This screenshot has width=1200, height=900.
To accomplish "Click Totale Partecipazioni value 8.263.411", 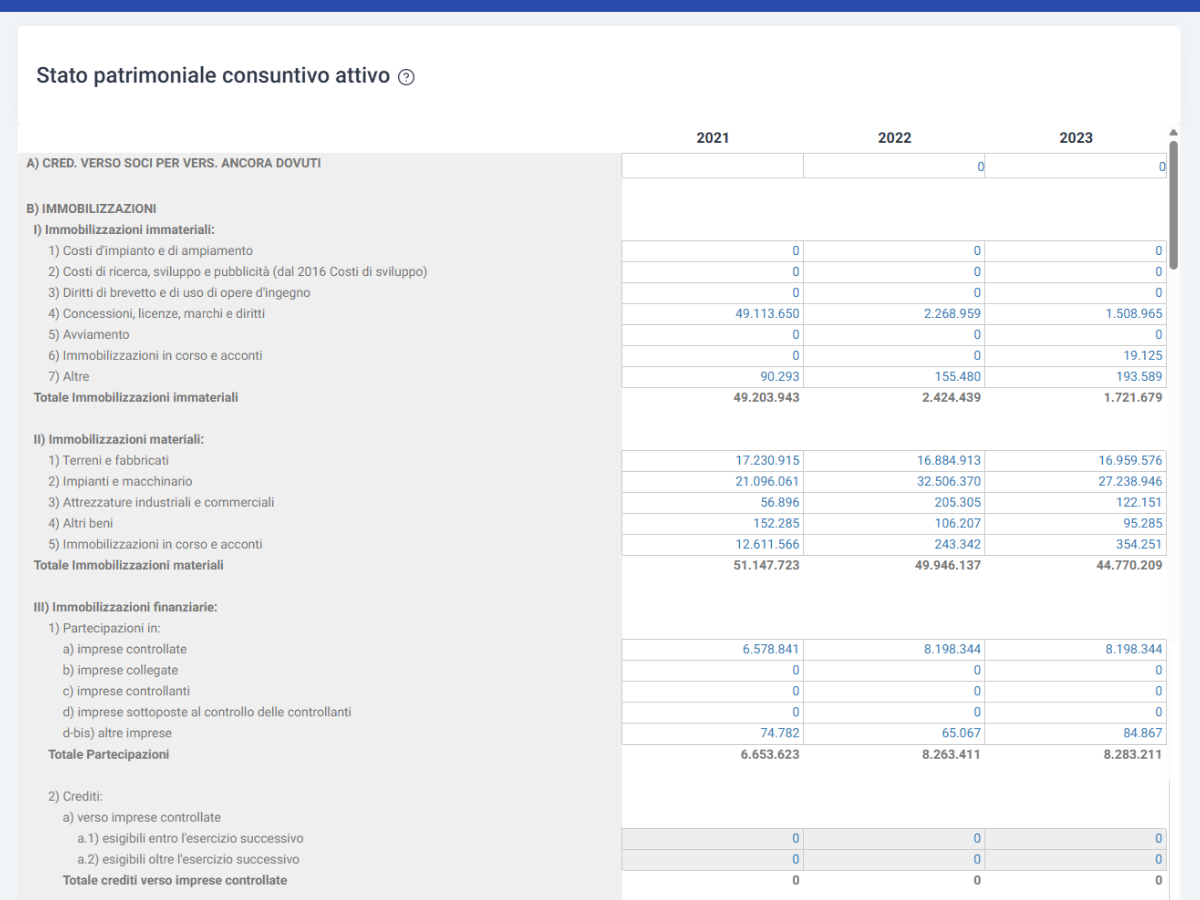I will click(x=953, y=755).
